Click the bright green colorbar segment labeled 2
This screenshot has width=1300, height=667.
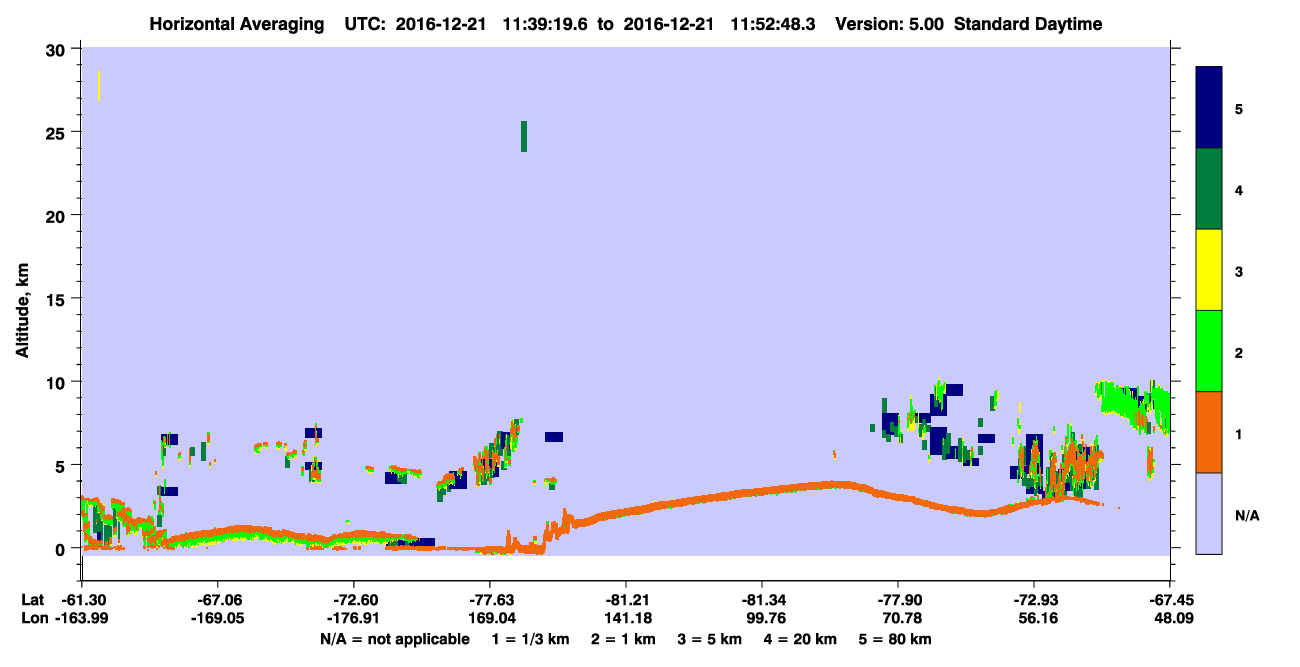point(1209,351)
